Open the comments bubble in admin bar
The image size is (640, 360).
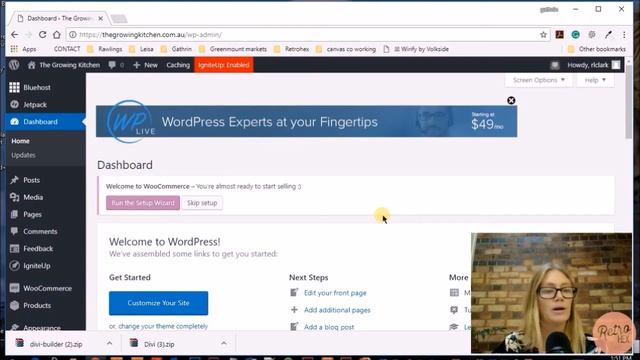(x=116, y=65)
